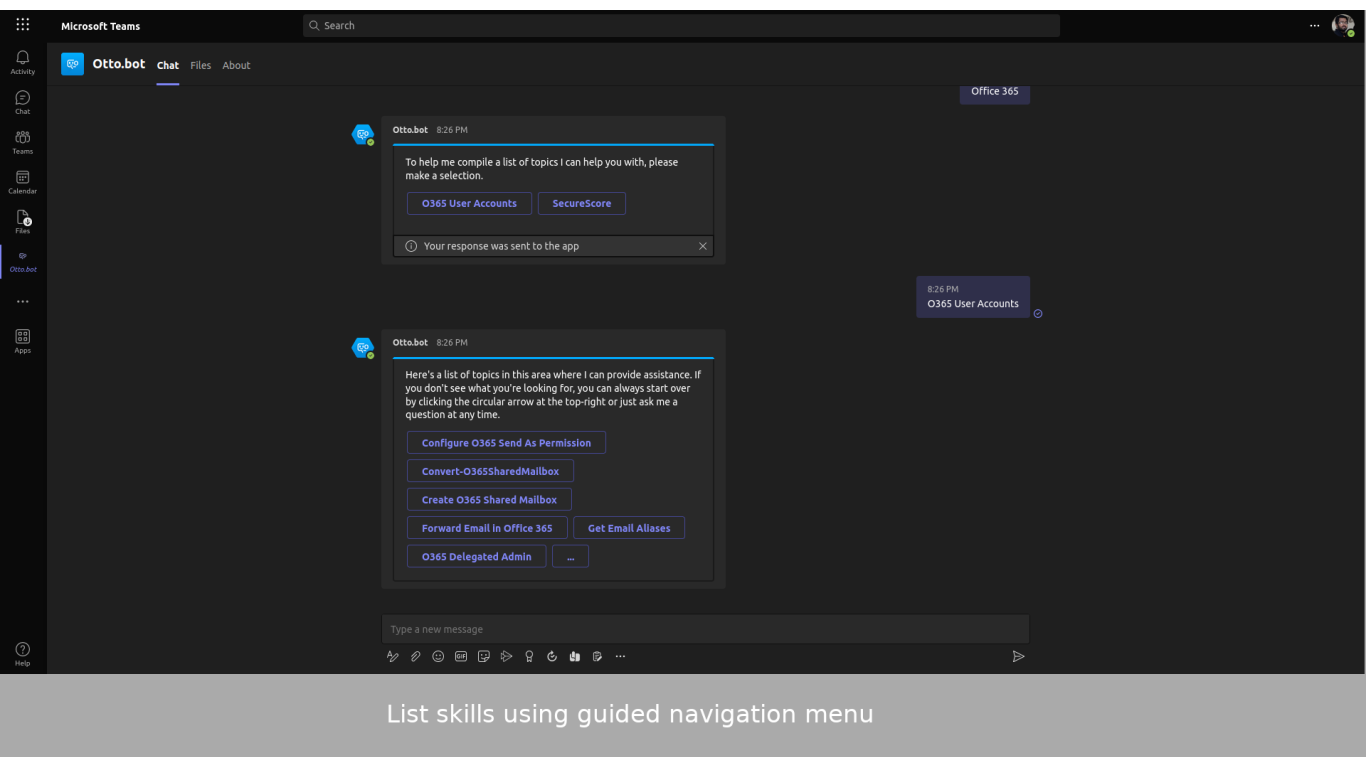
Task: Go to Chat in left sidebar
Action: click(x=23, y=102)
